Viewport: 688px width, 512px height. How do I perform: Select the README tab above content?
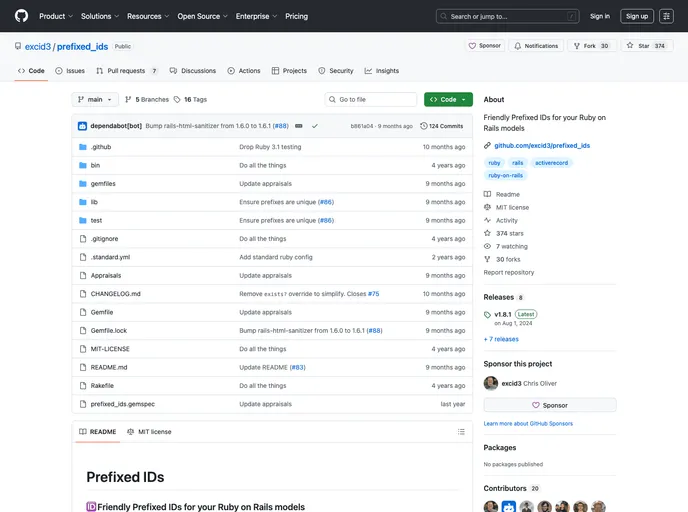97,432
